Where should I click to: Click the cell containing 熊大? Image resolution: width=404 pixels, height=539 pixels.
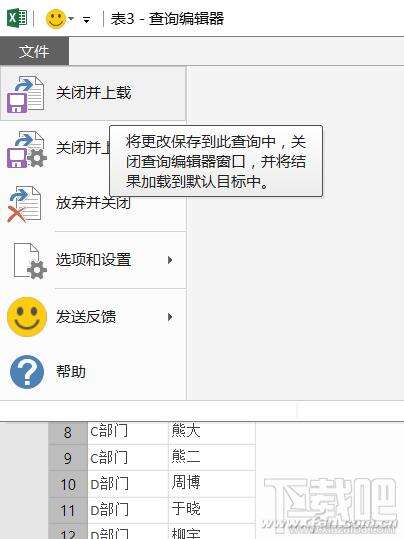coord(212,432)
